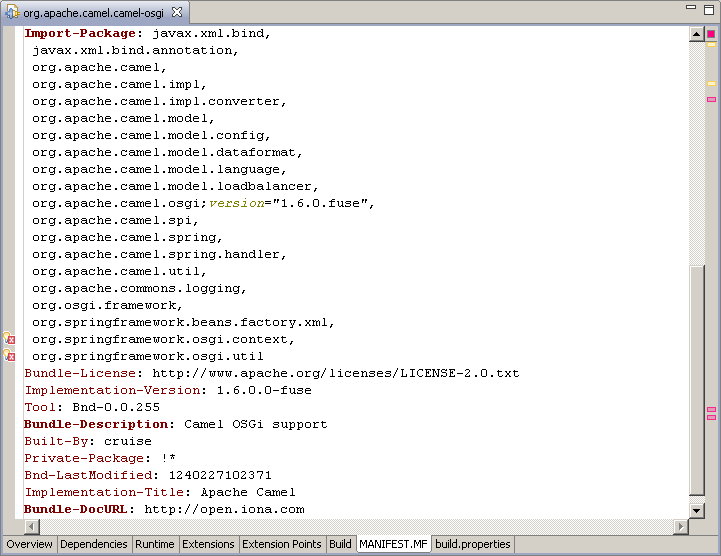This screenshot has height=556, width=721.
Task: Click the org.springframework.beans.factory.xml line
Action: click(x=183, y=322)
